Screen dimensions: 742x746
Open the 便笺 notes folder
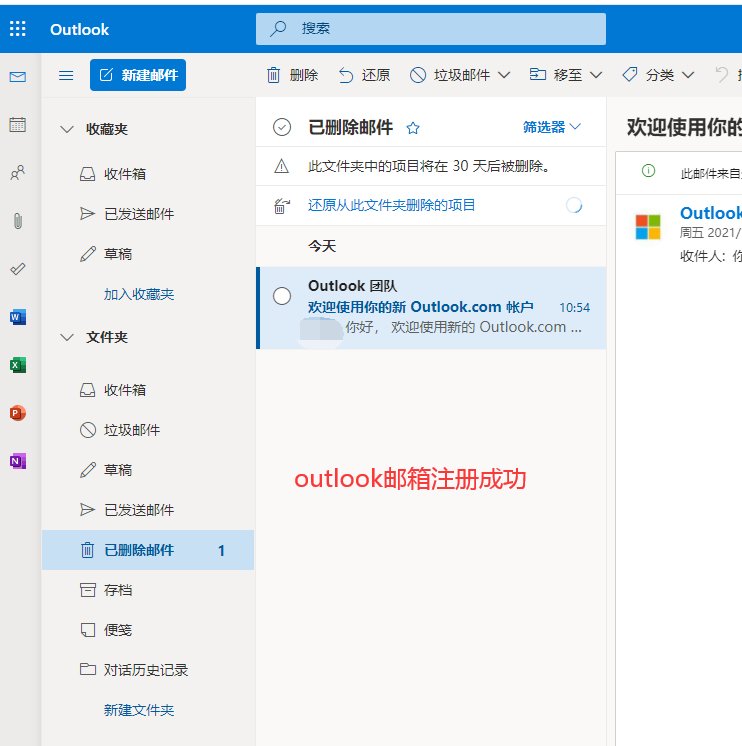tap(148, 630)
